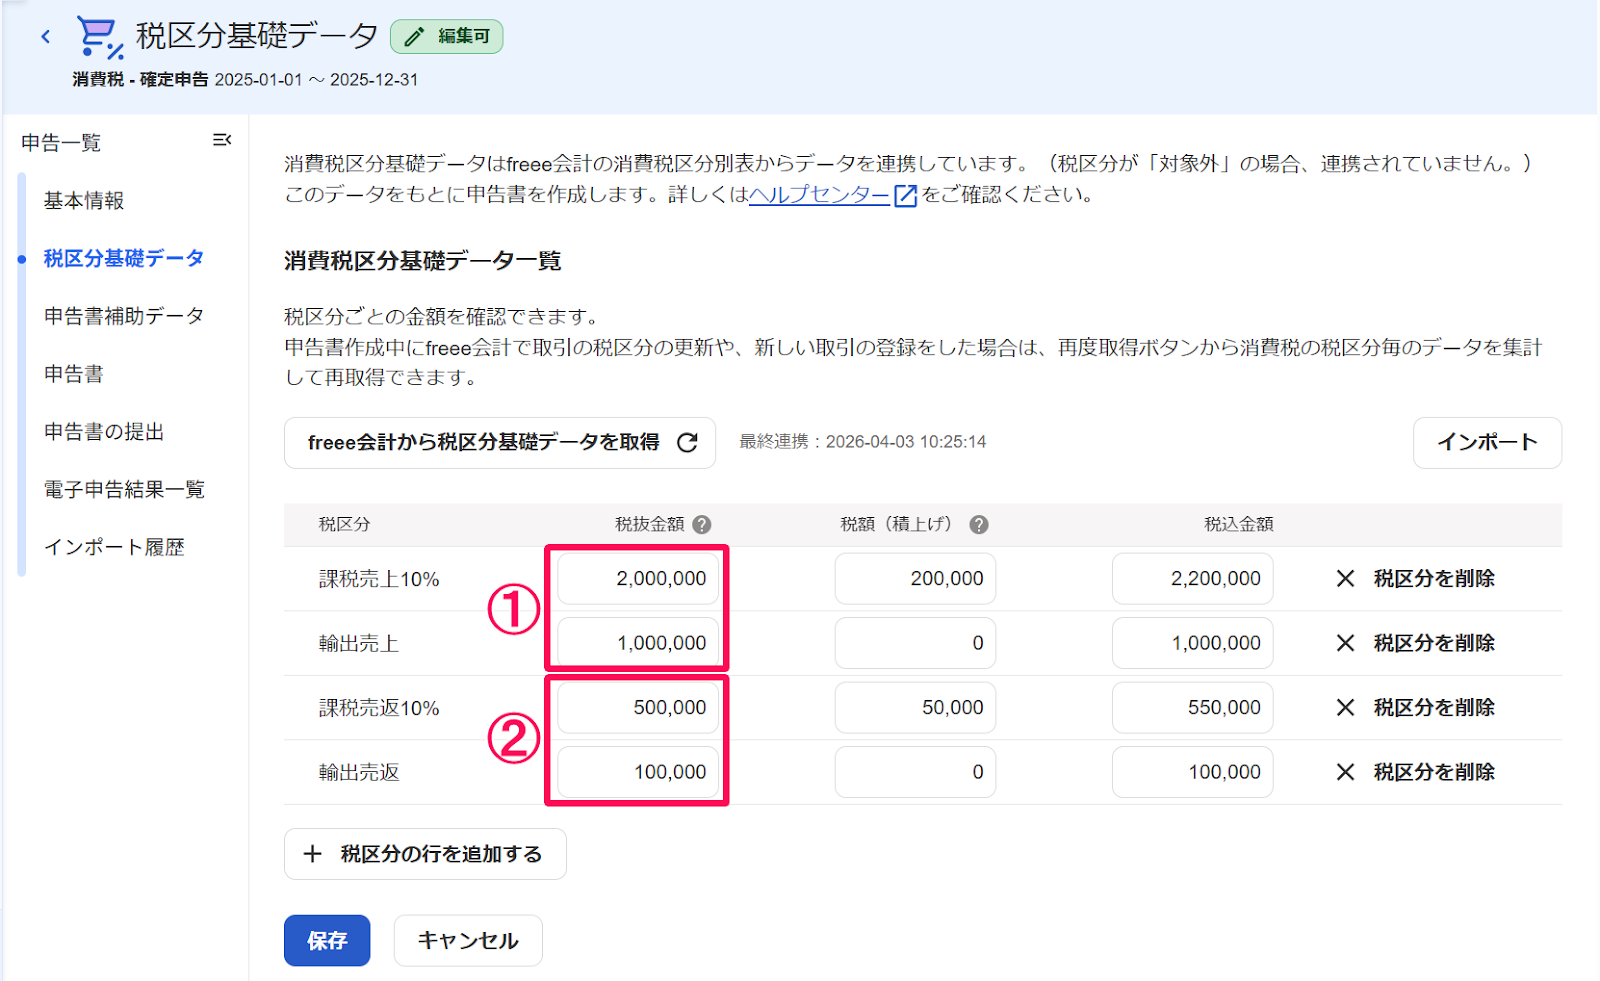Open 申告書の提出 in the sidebar

click(104, 432)
